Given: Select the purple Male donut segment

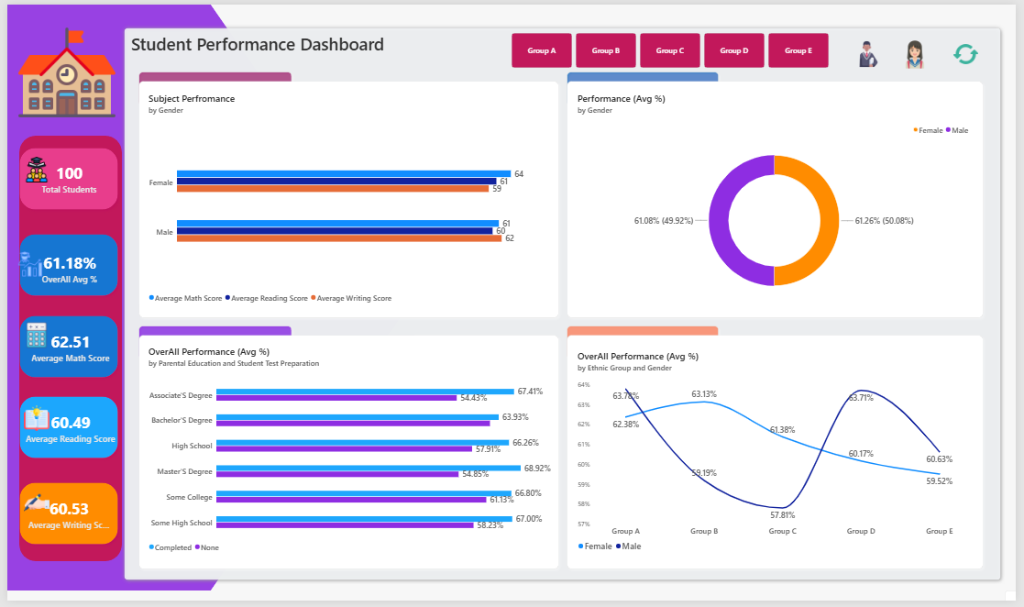Looking at the screenshot, I should [x=719, y=220].
